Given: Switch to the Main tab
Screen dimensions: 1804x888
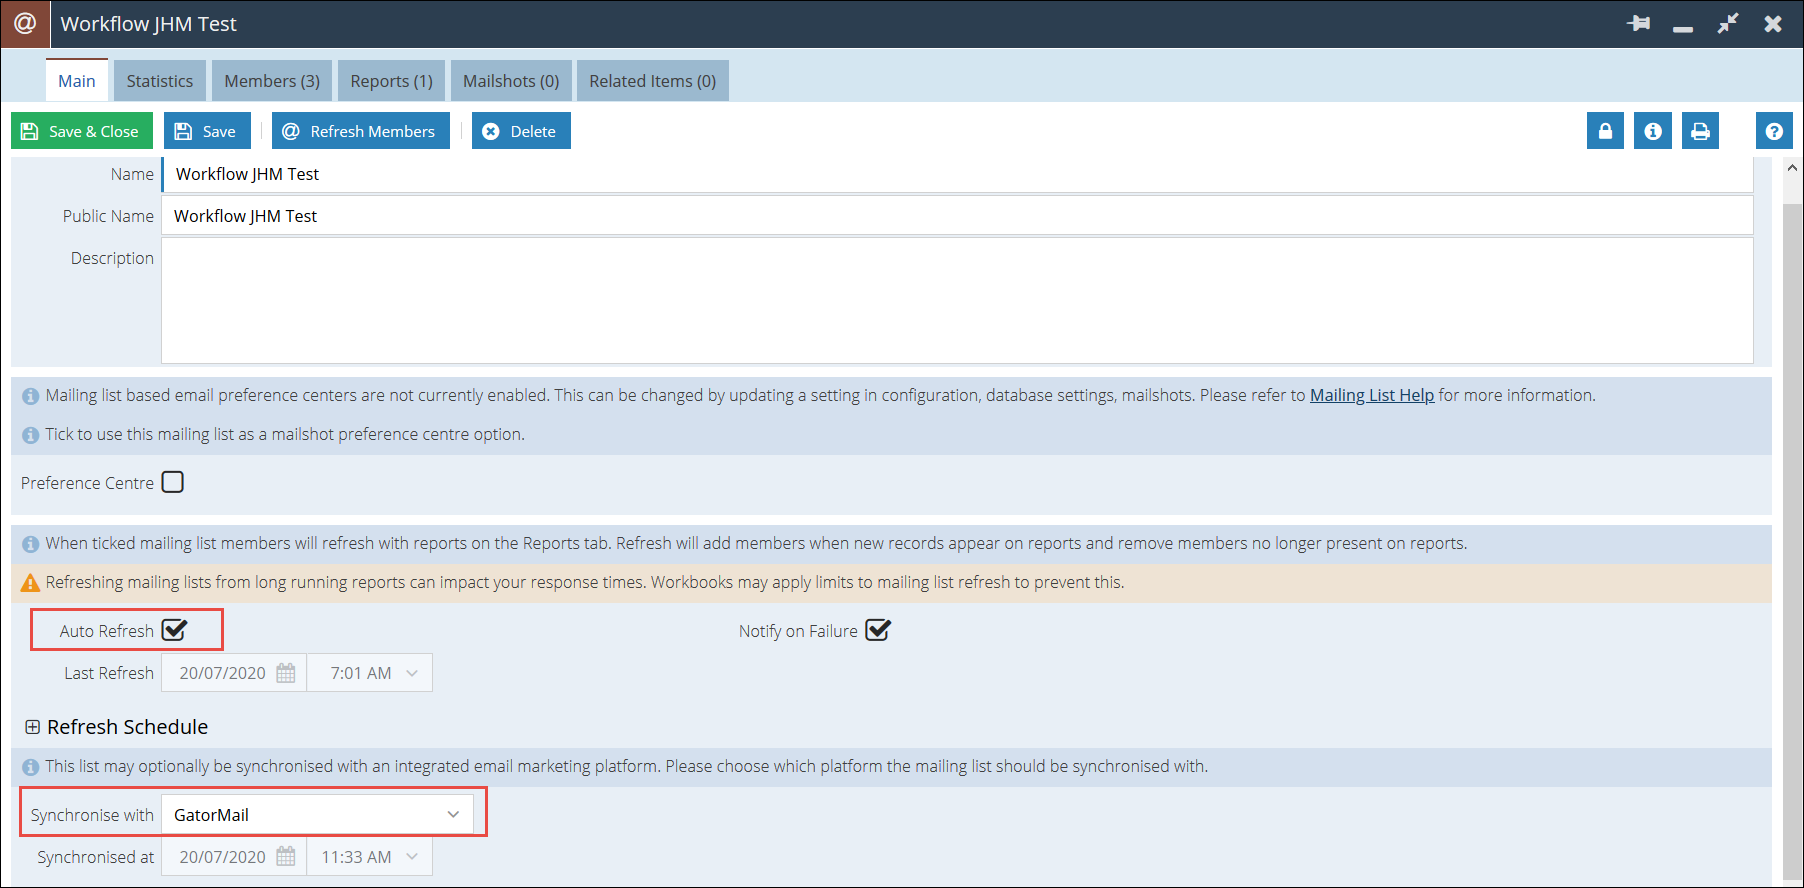Looking at the screenshot, I should pyautogui.click(x=77, y=81).
